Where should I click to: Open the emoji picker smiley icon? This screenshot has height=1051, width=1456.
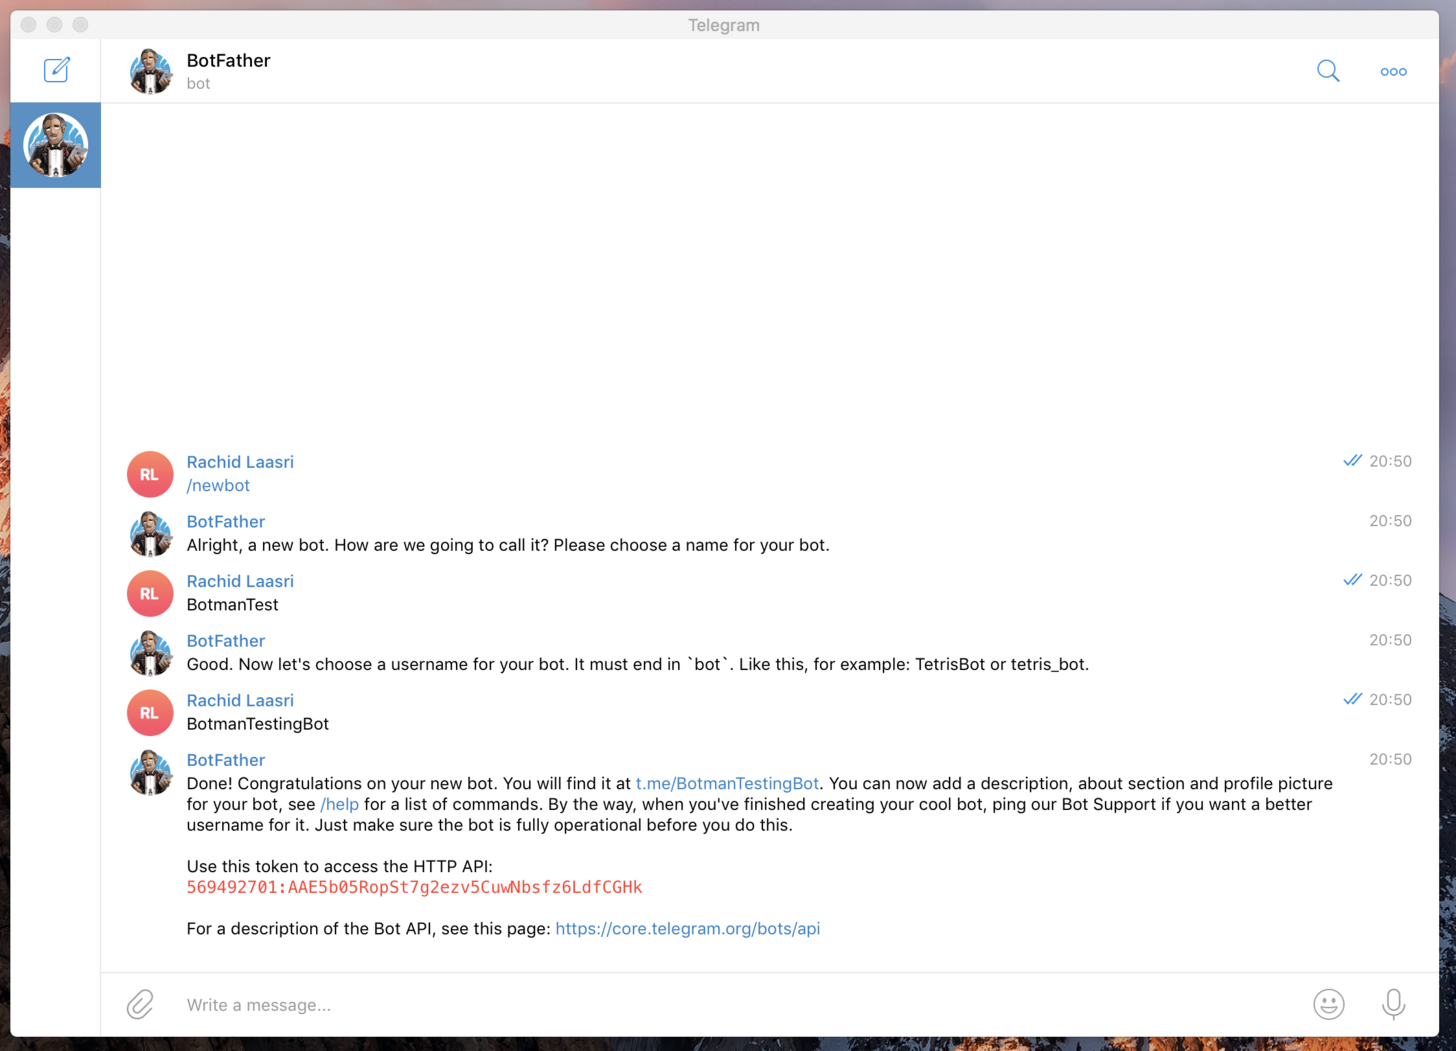point(1329,1004)
